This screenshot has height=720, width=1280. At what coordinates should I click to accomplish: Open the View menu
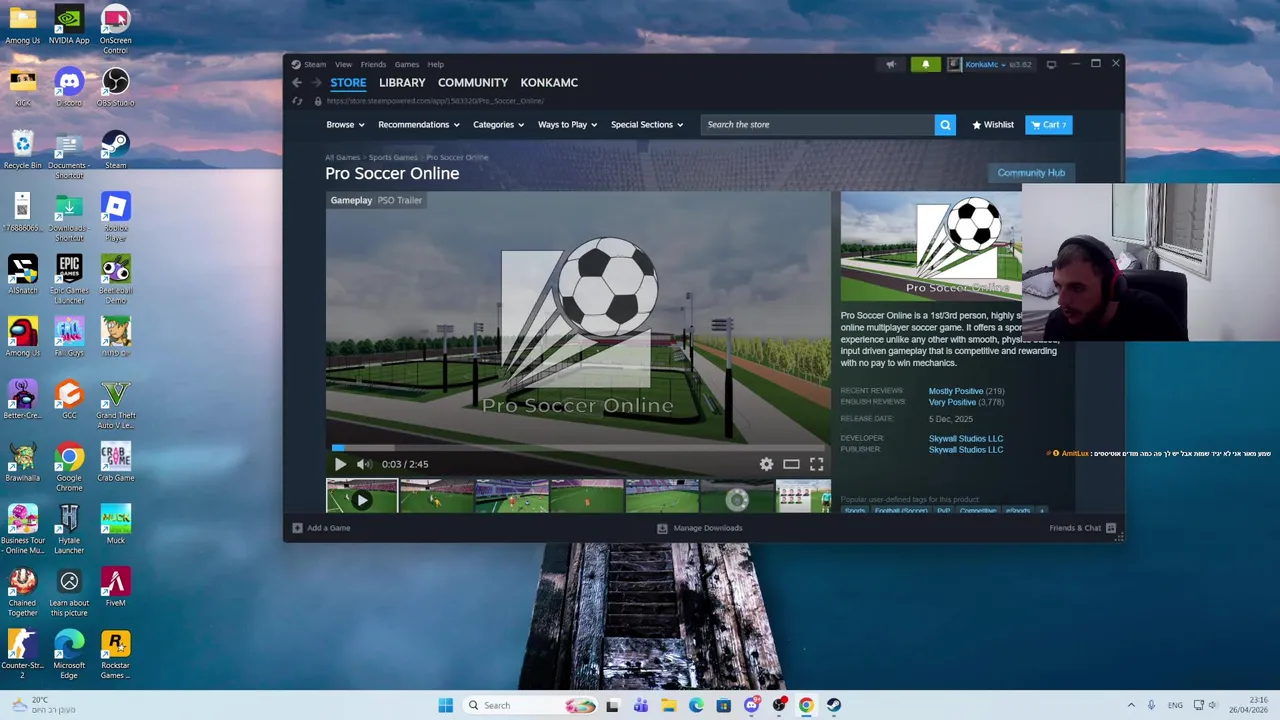343,64
